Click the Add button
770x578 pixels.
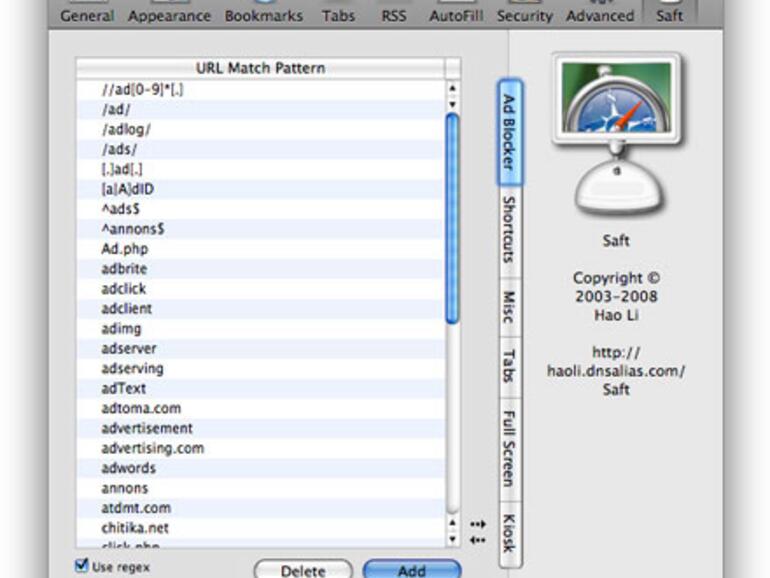pyautogui.click(x=412, y=570)
